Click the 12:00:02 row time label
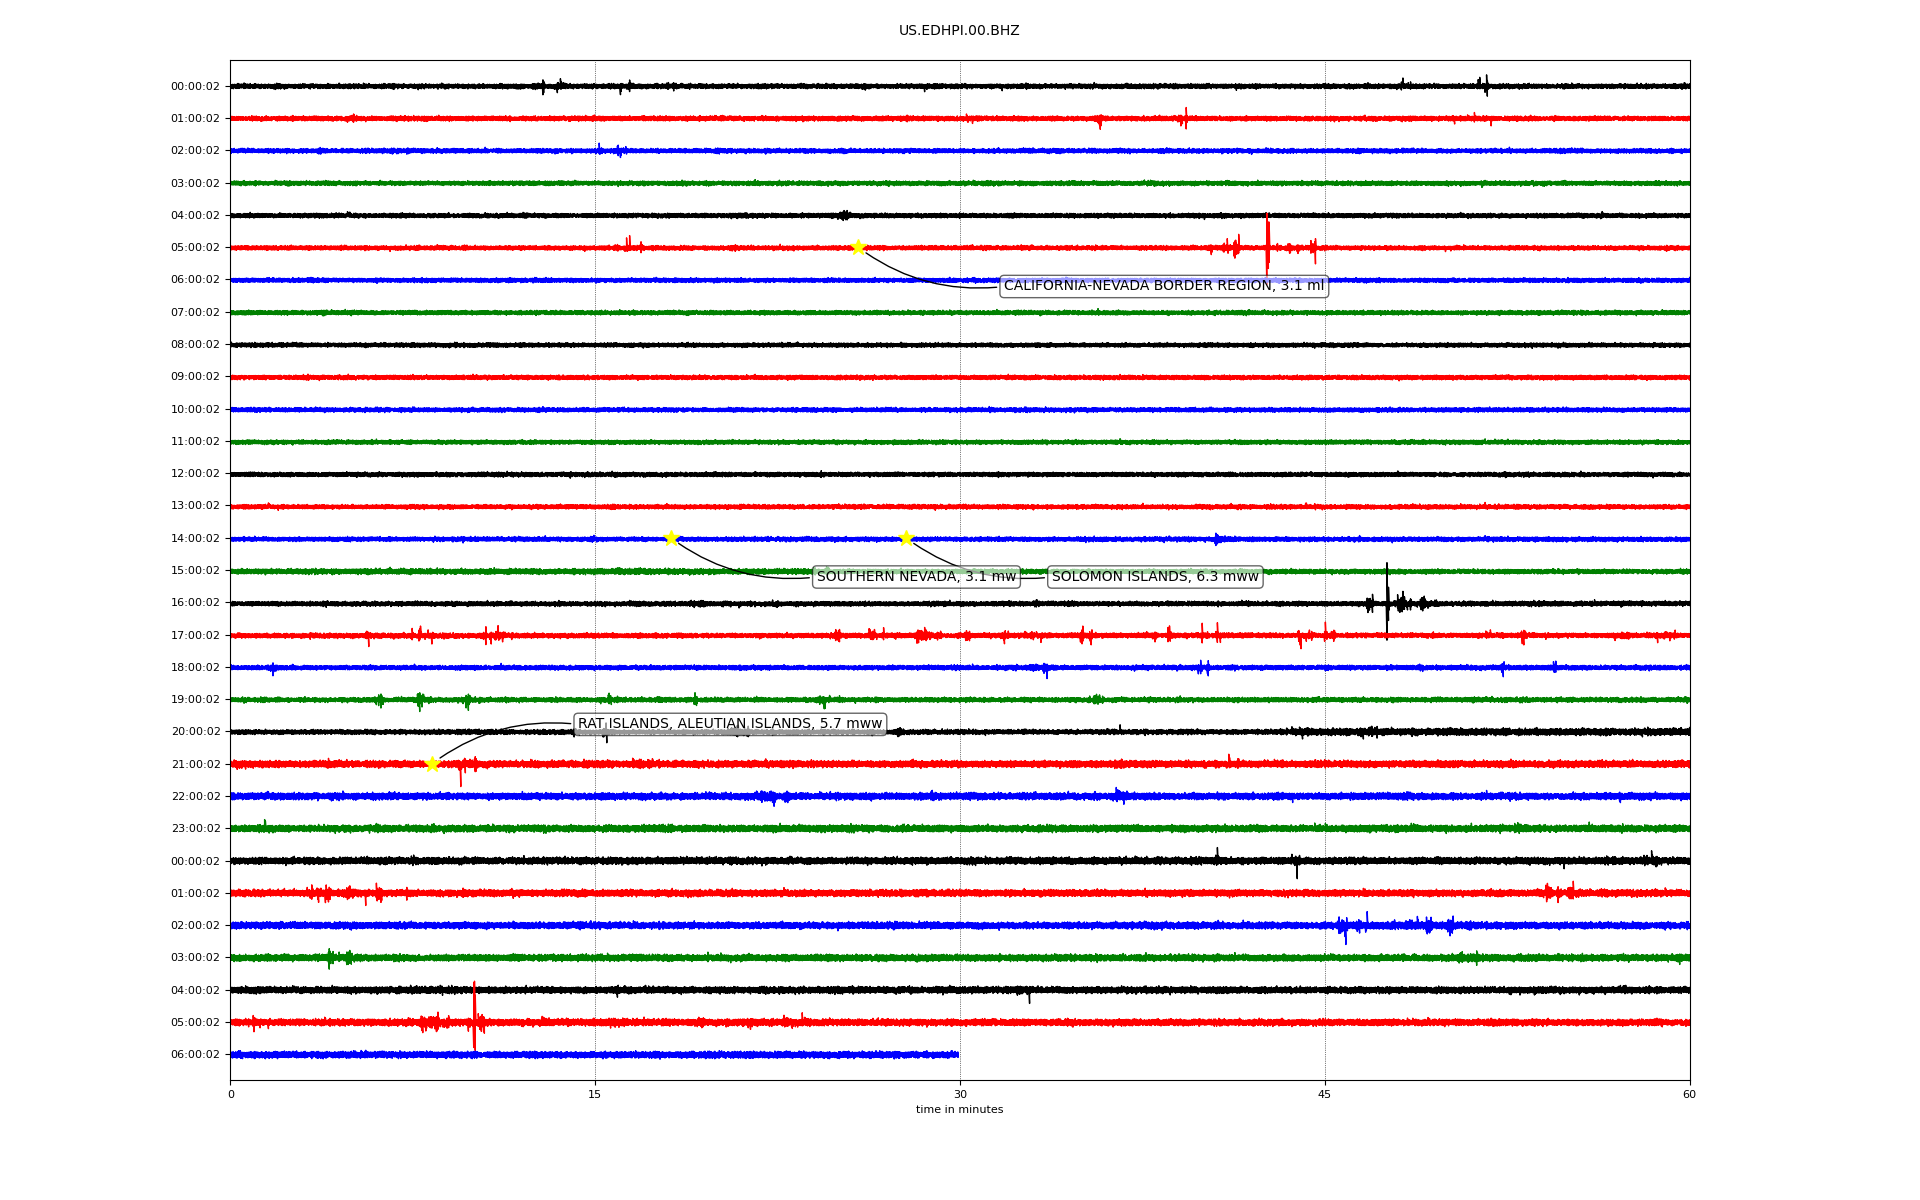The image size is (1920, 1200). click(x=195, y=474)
